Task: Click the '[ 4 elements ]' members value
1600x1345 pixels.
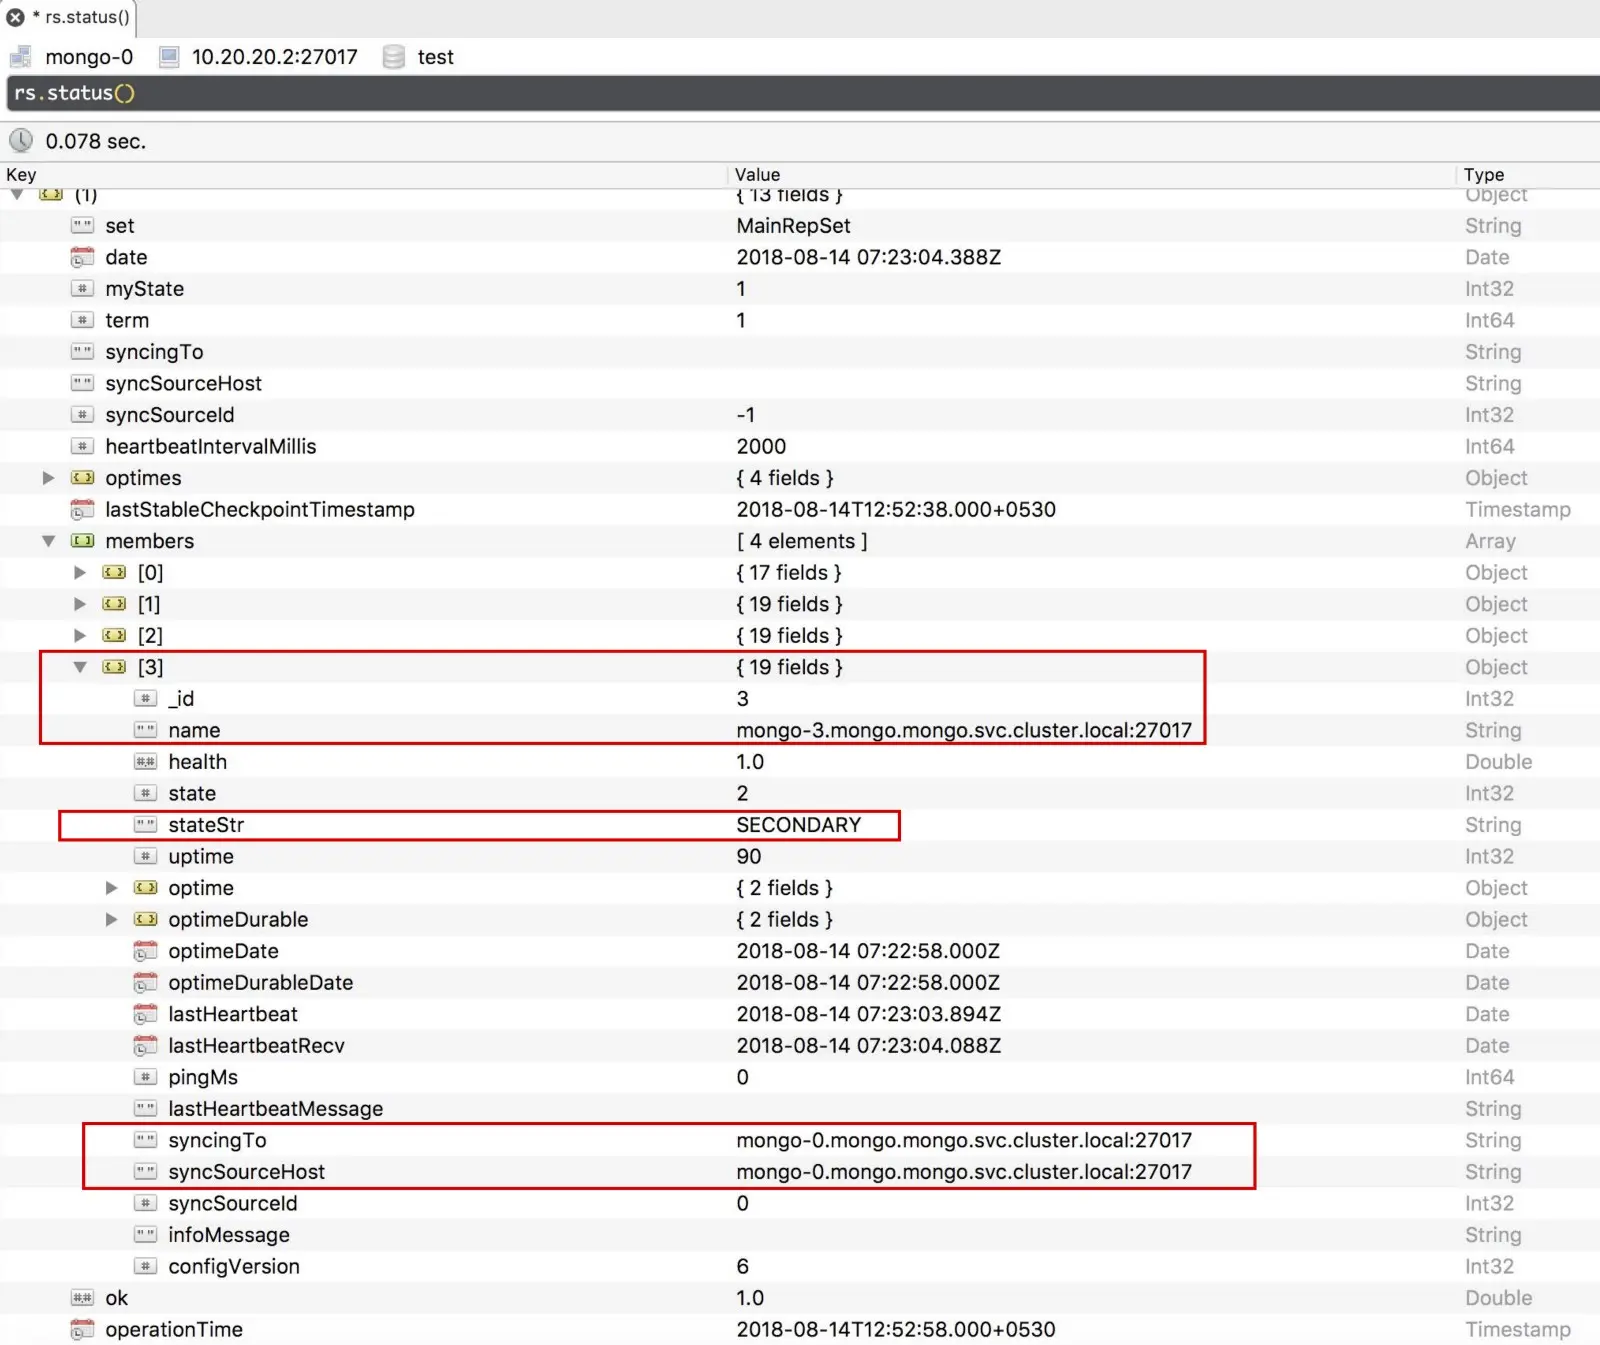Action: 802,541
